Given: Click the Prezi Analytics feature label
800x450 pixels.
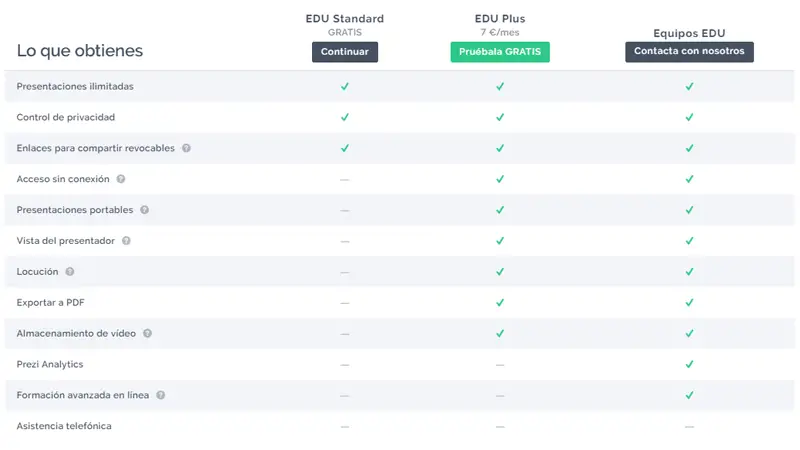Looking at the screenshot, I should click(50, 364).
